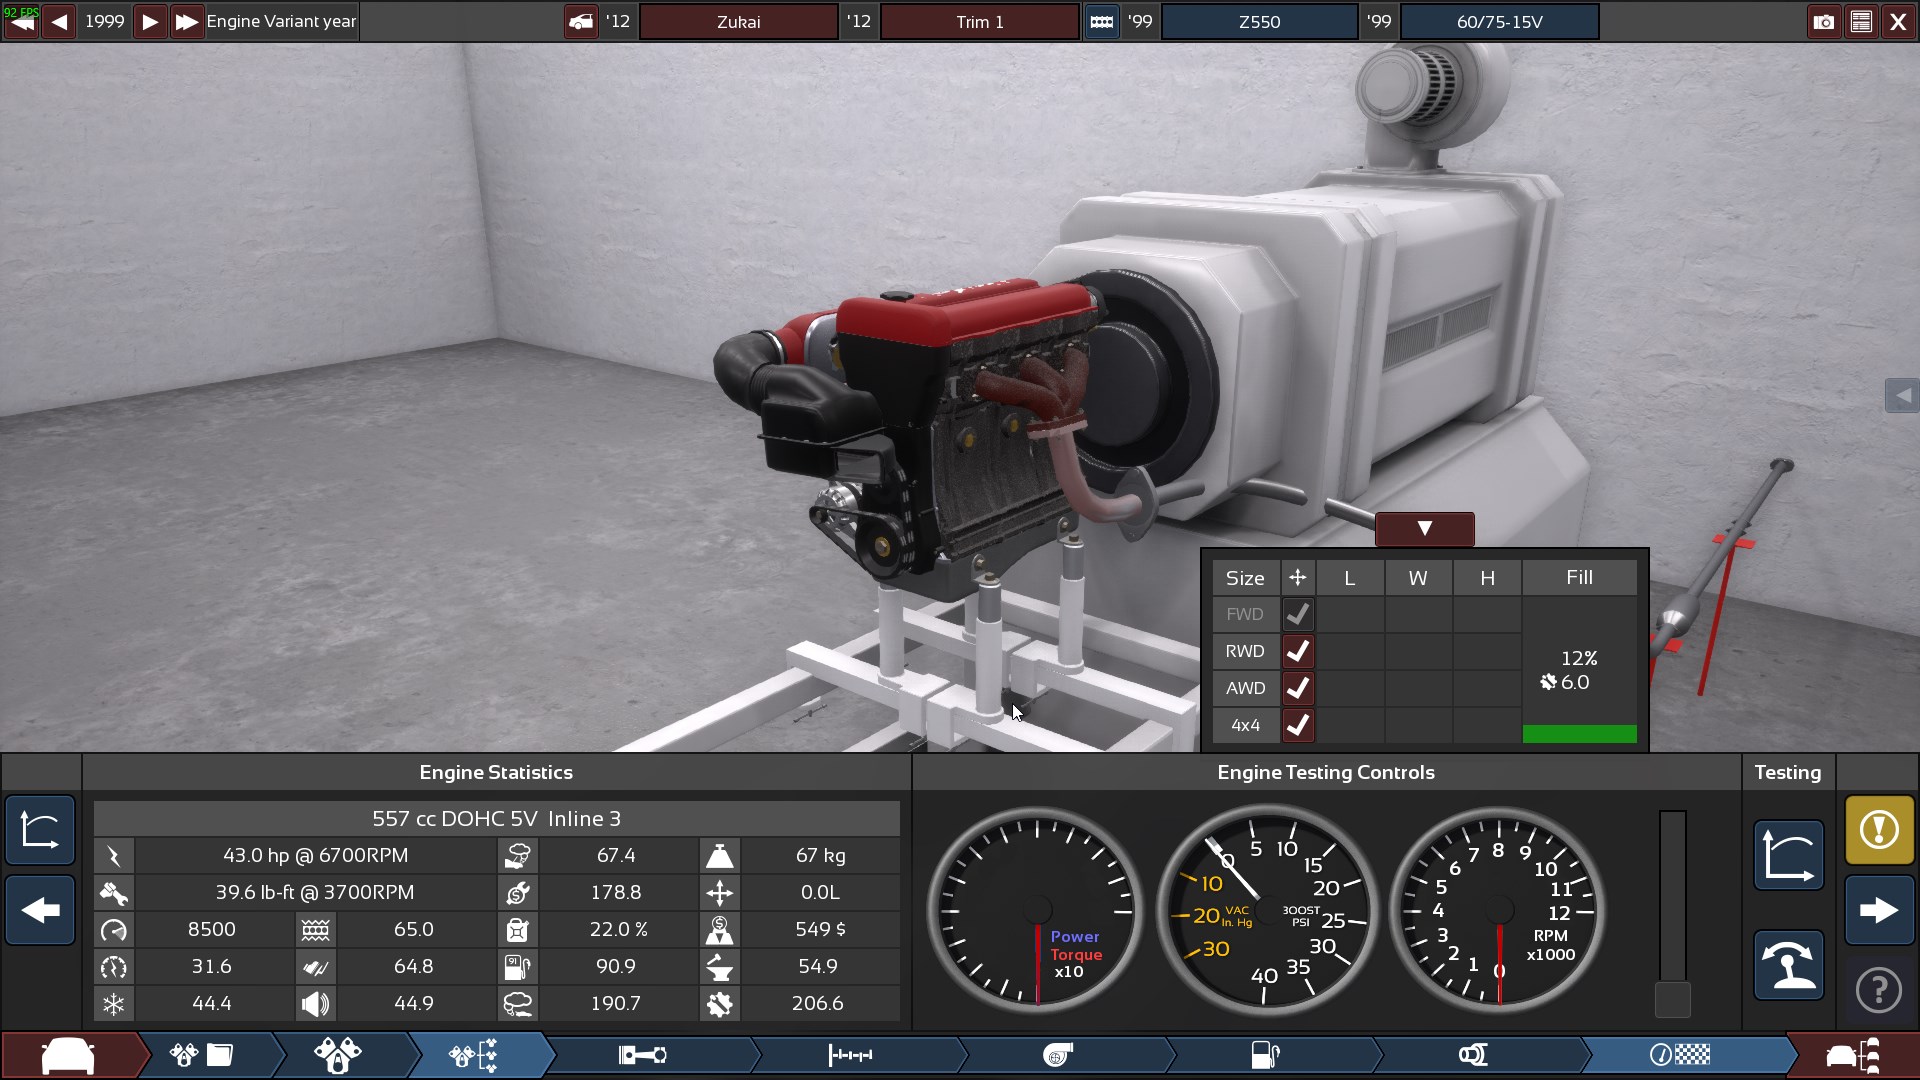Image resolution: width=1920 pixels, height=1080 pixels.
Task: Toggle the FWD fit checkbox
Action: pyautogui.click(x=1298, y=614)
